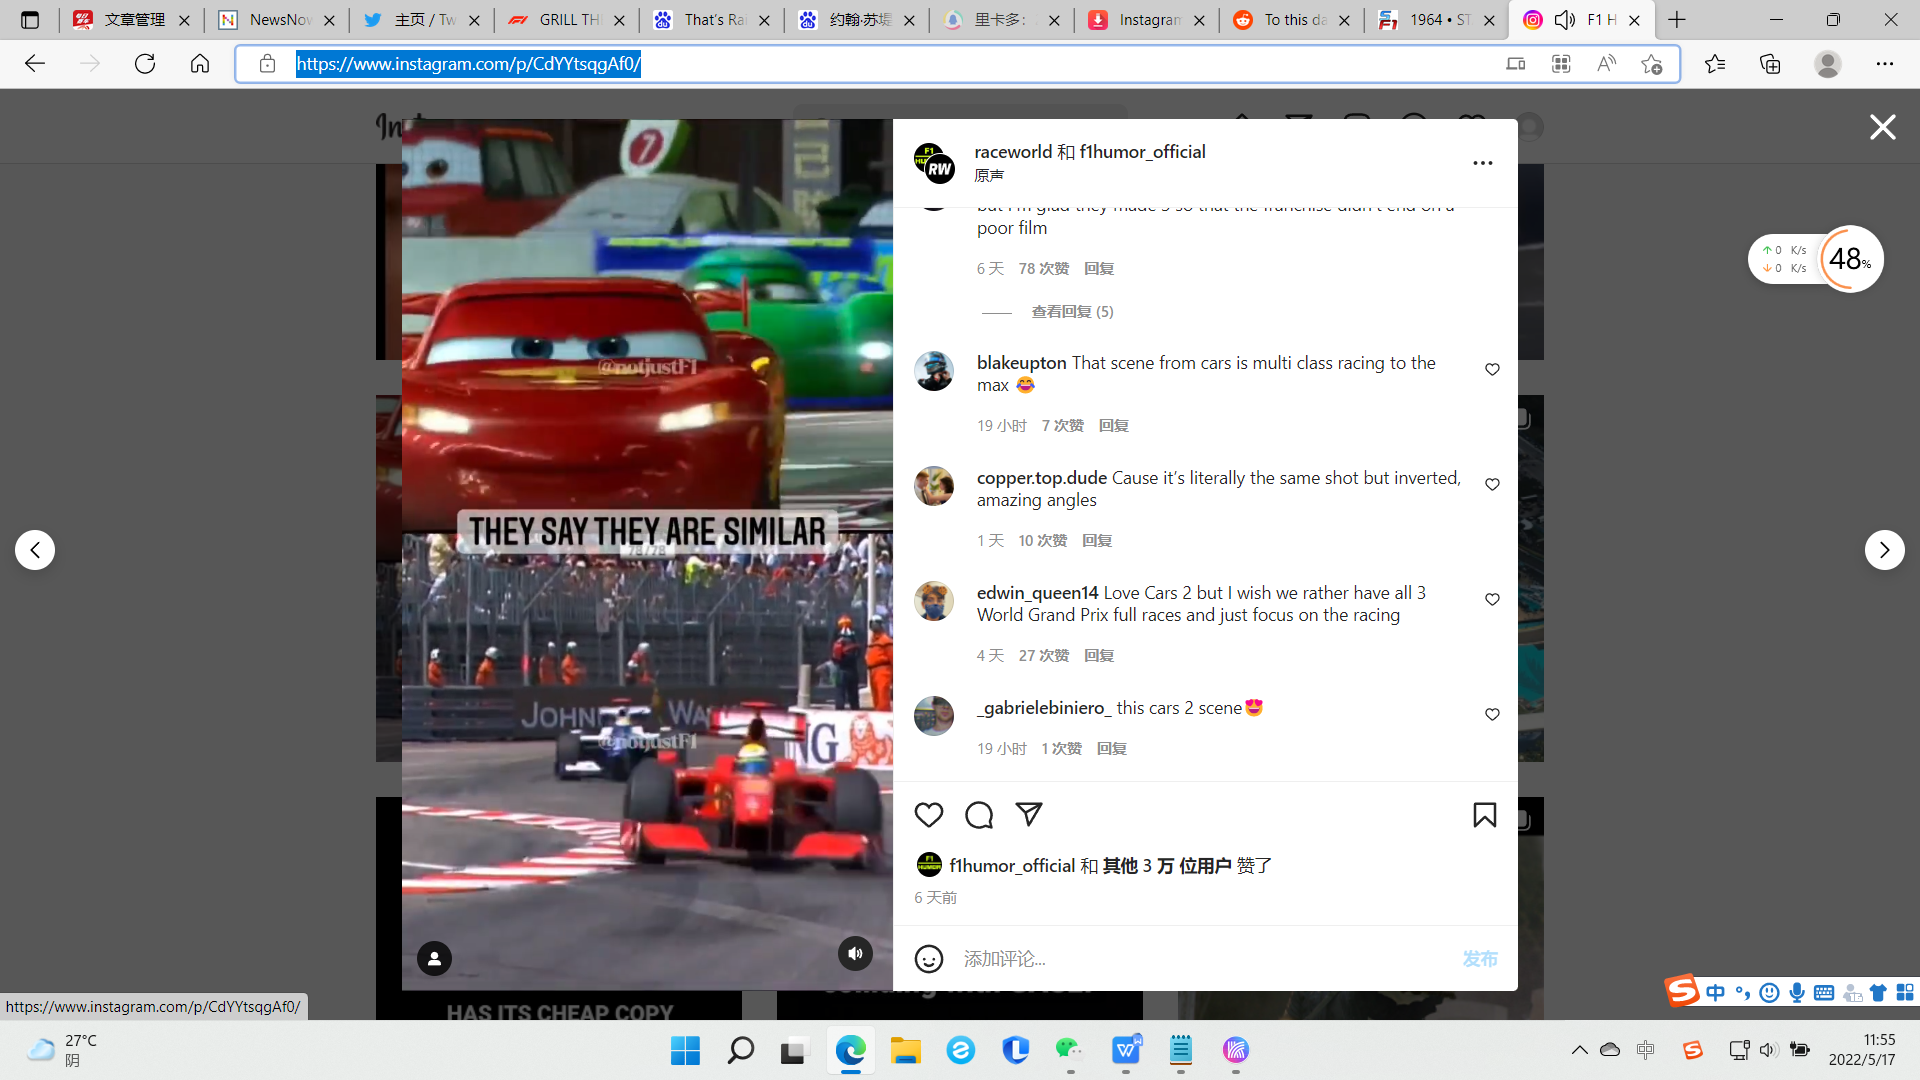This screenshot has height=1080, width=1920.
Task: Save post with bookmark icon
Action: tap(1485, 815)
